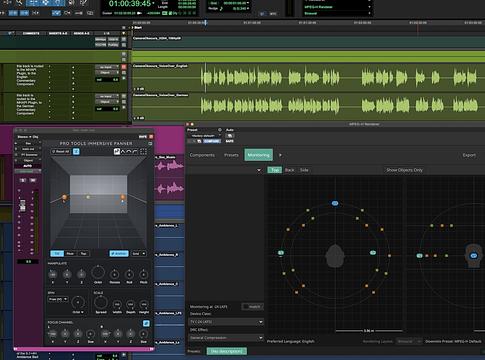Click the Height knob under Scale
The width and height of the screenshot is (485, 360).
[144, 304]
